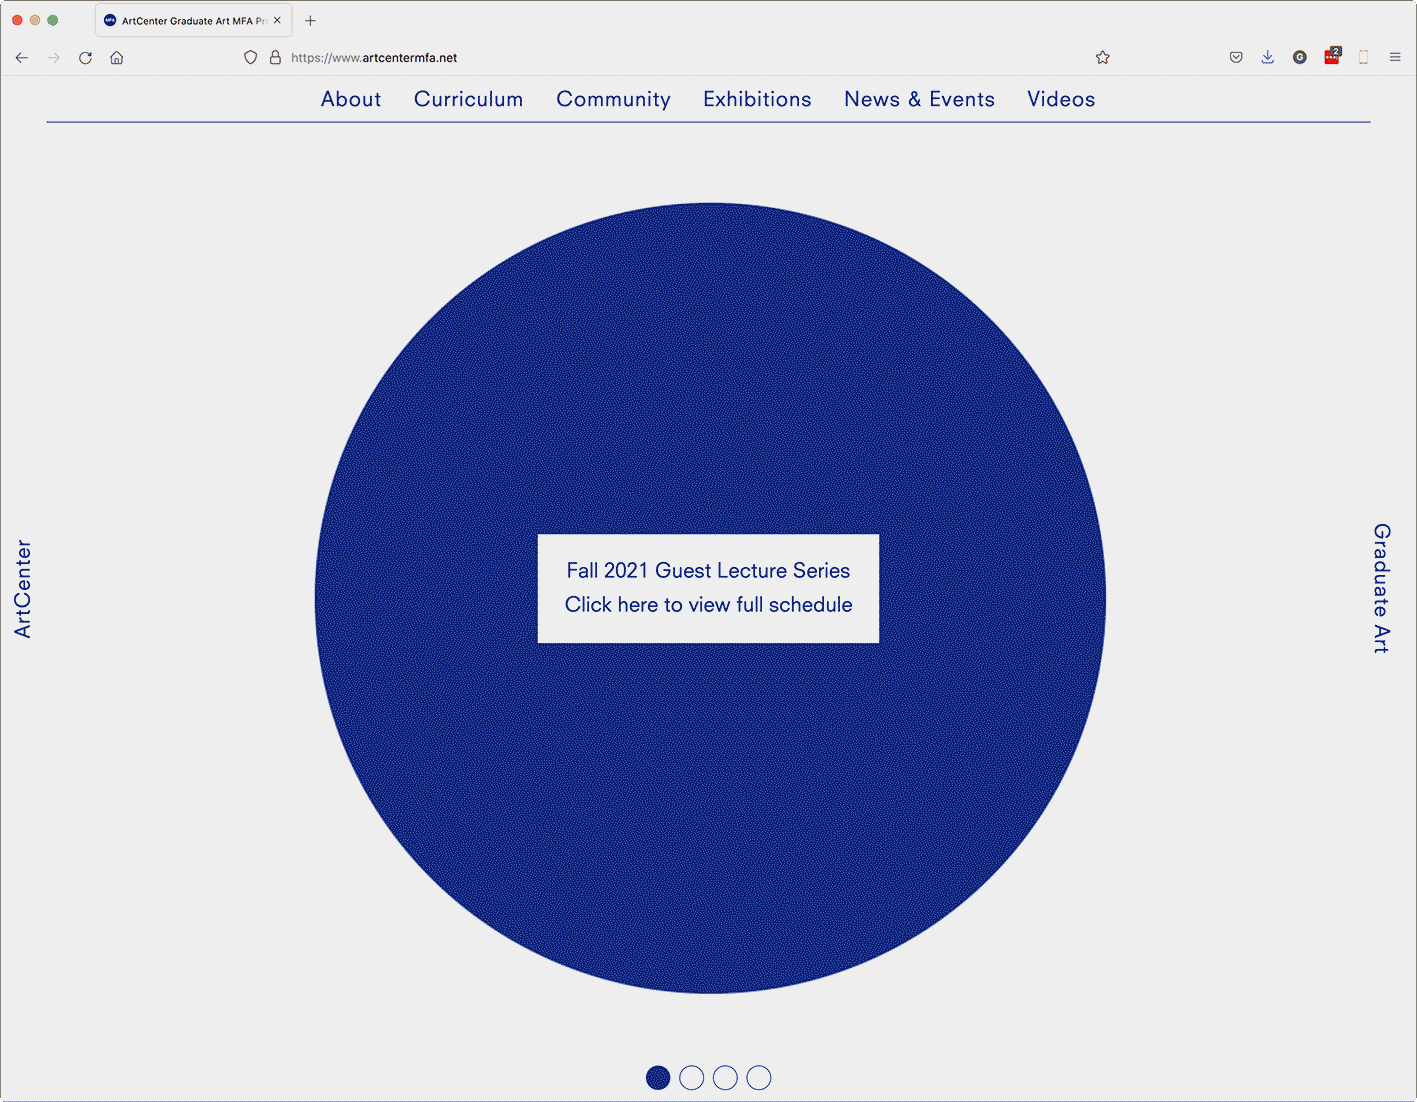Viewport: 1417px width, 1102px height.
Task: Go to the Exhibitions section
Action: coord(757,99)
